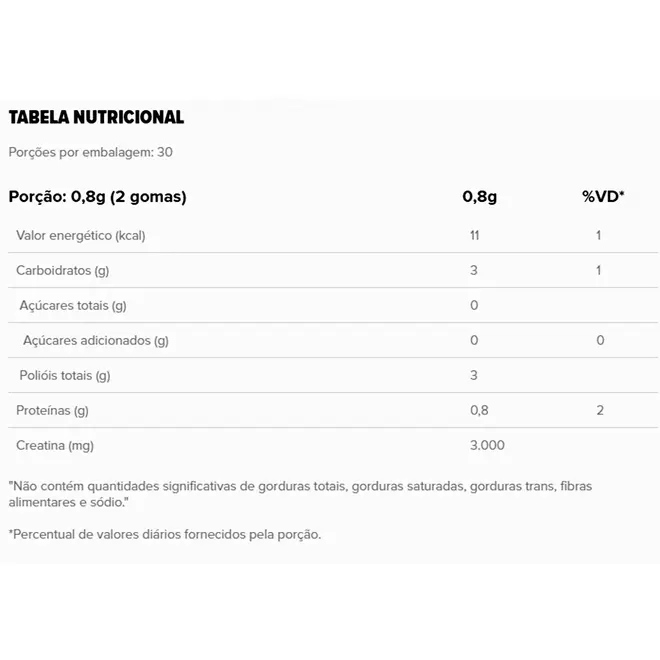Click the TABELA NUTRICIONAL heading
This screenshot has width=660, height=660.
coord(96,117)
